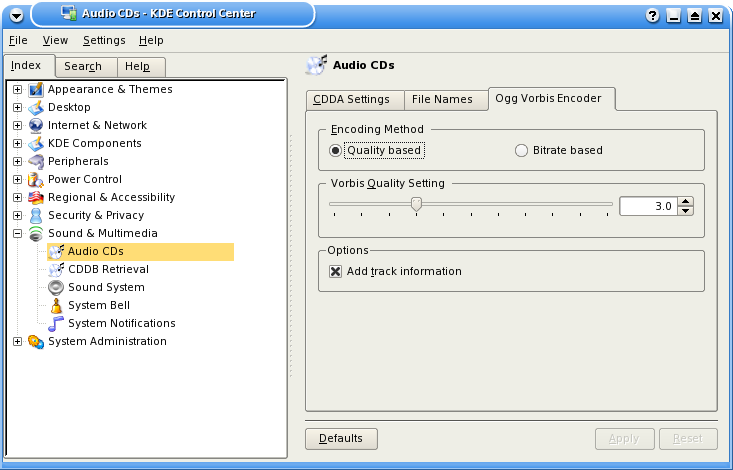Switch to the CDDA Settings tab
733x470 pixels.
point(355,100)
